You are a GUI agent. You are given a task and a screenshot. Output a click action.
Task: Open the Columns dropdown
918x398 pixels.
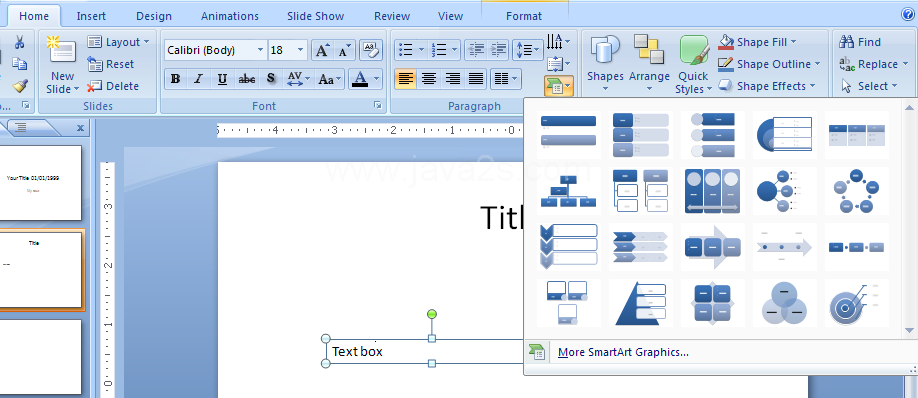[x=505, y=78]
